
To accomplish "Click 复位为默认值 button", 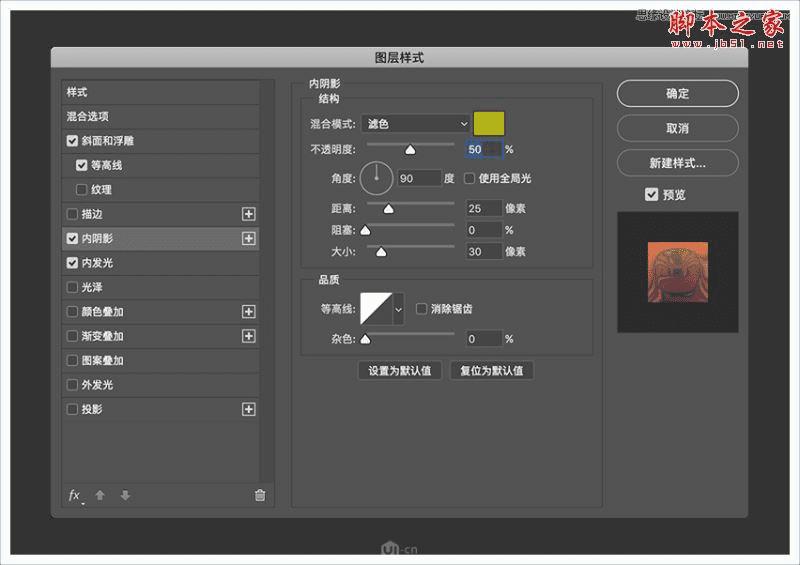I will (x=491, y=371).
